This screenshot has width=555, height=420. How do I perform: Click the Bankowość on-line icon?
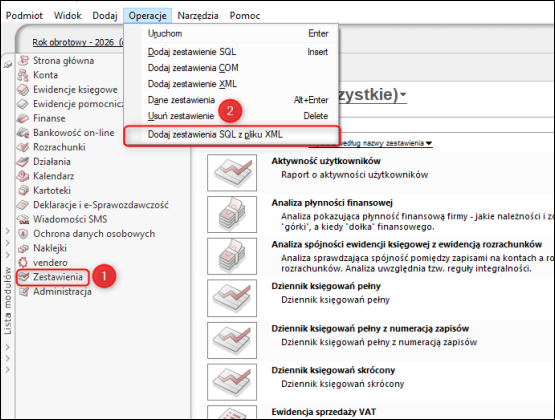tap(23, 133)
